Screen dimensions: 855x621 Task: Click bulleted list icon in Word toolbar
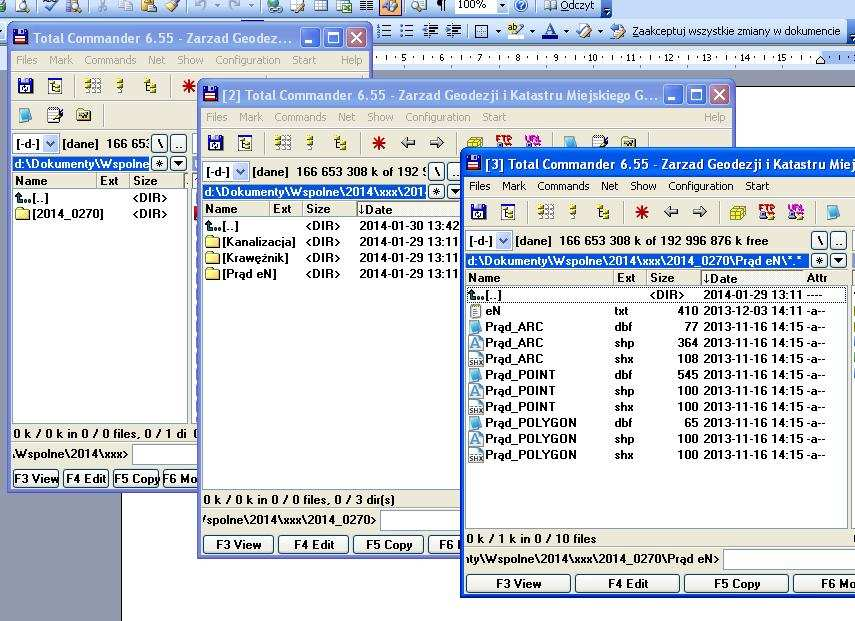coord(407,31)
